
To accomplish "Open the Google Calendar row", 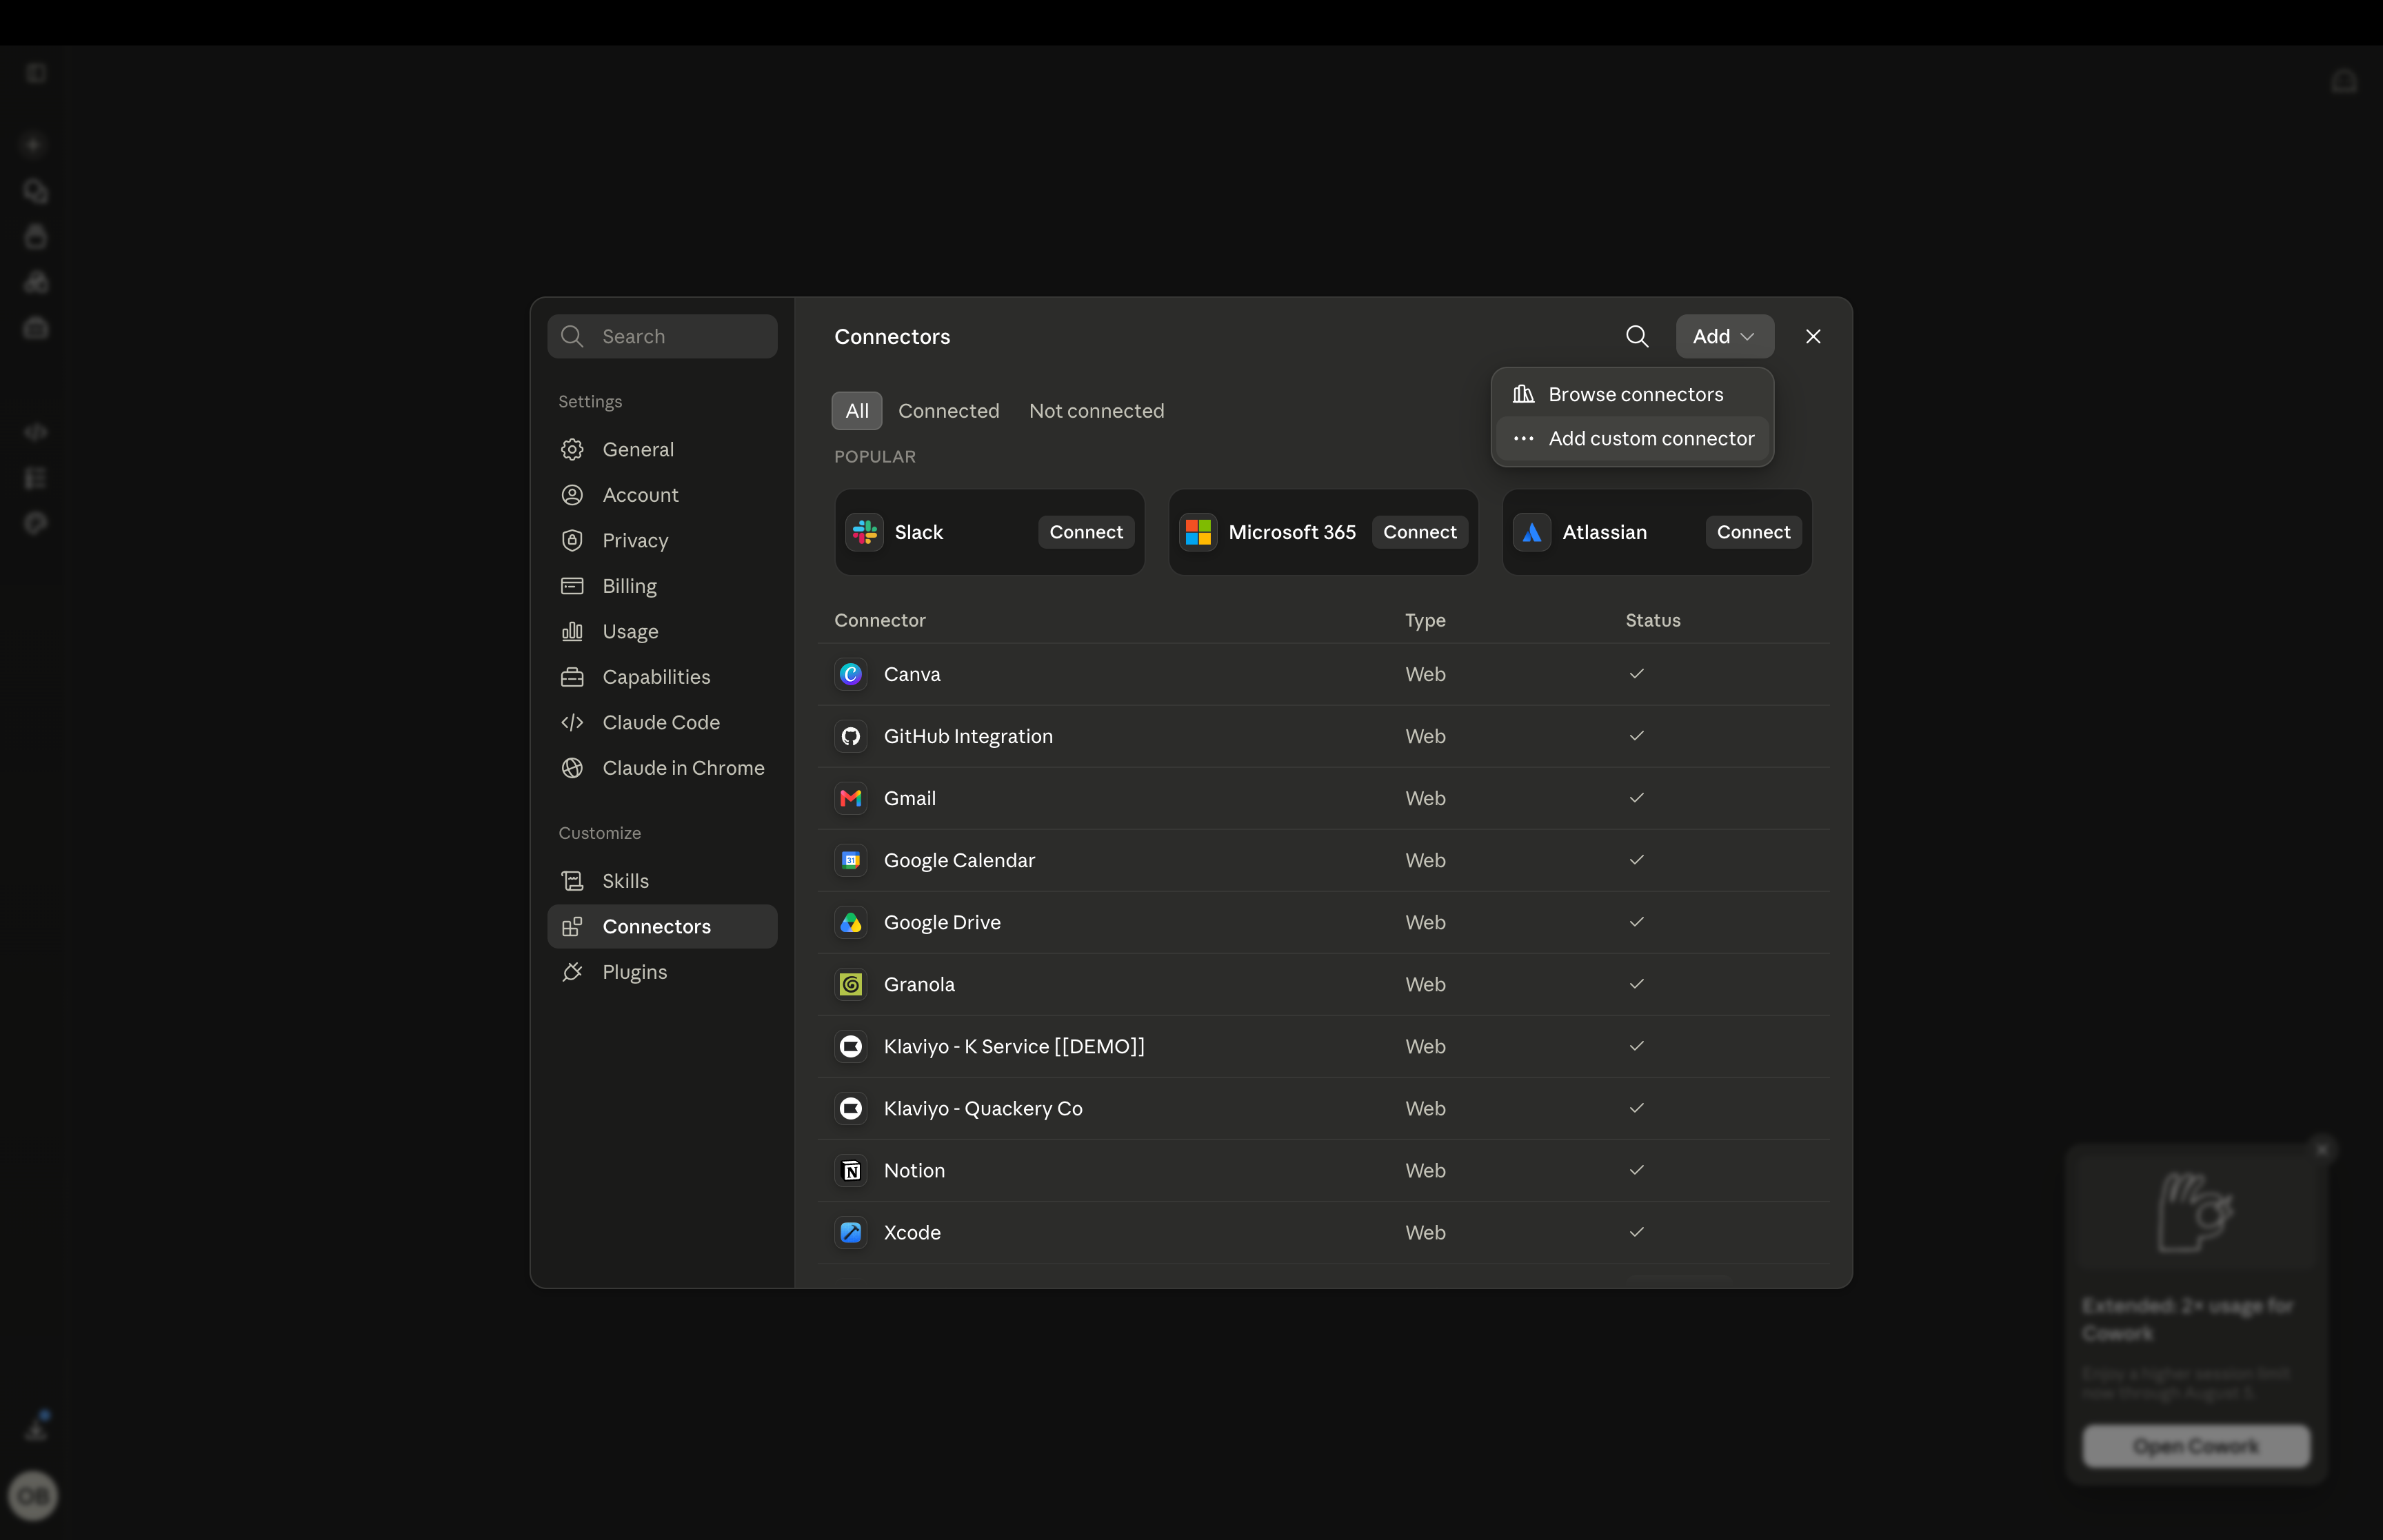I will [x=1324, y=860].
